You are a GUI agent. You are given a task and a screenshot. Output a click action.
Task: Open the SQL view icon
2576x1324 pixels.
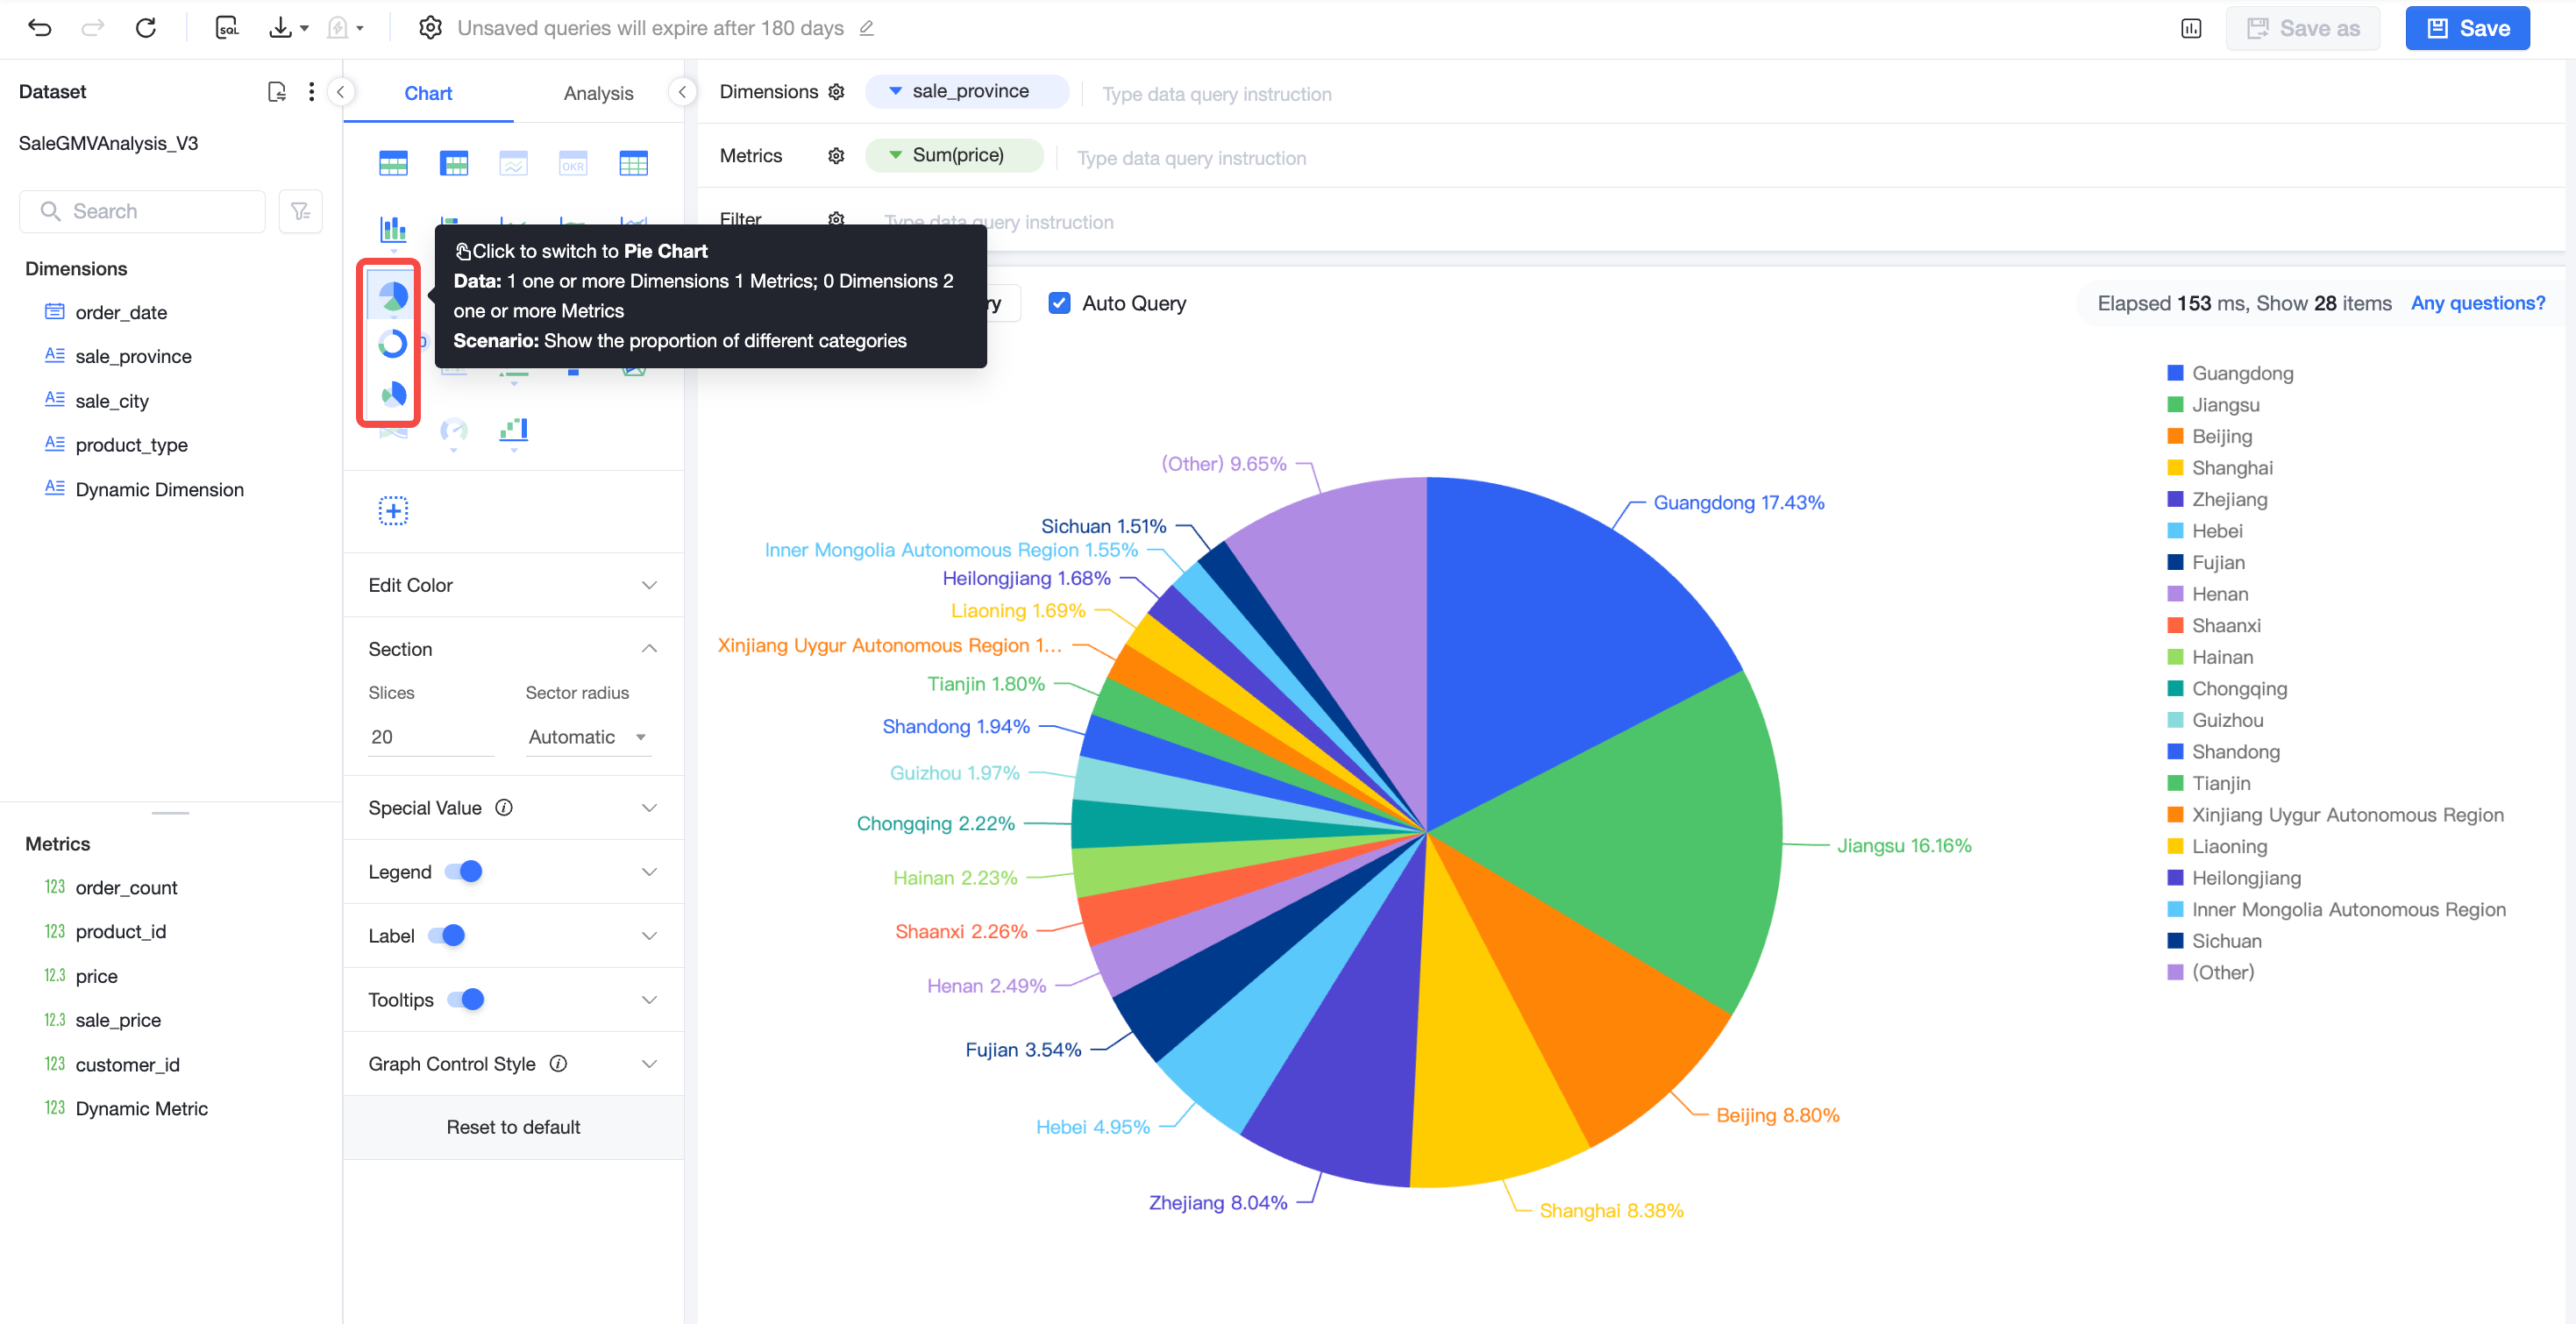point(227,28)
